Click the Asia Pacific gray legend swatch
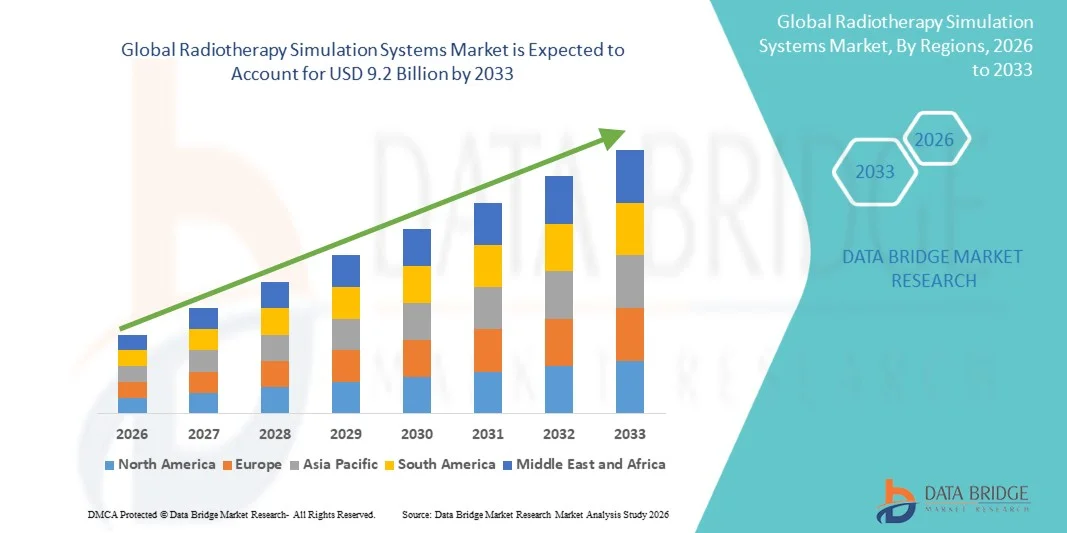Screen dimensions: 1067x533 (x=295, y=466)
